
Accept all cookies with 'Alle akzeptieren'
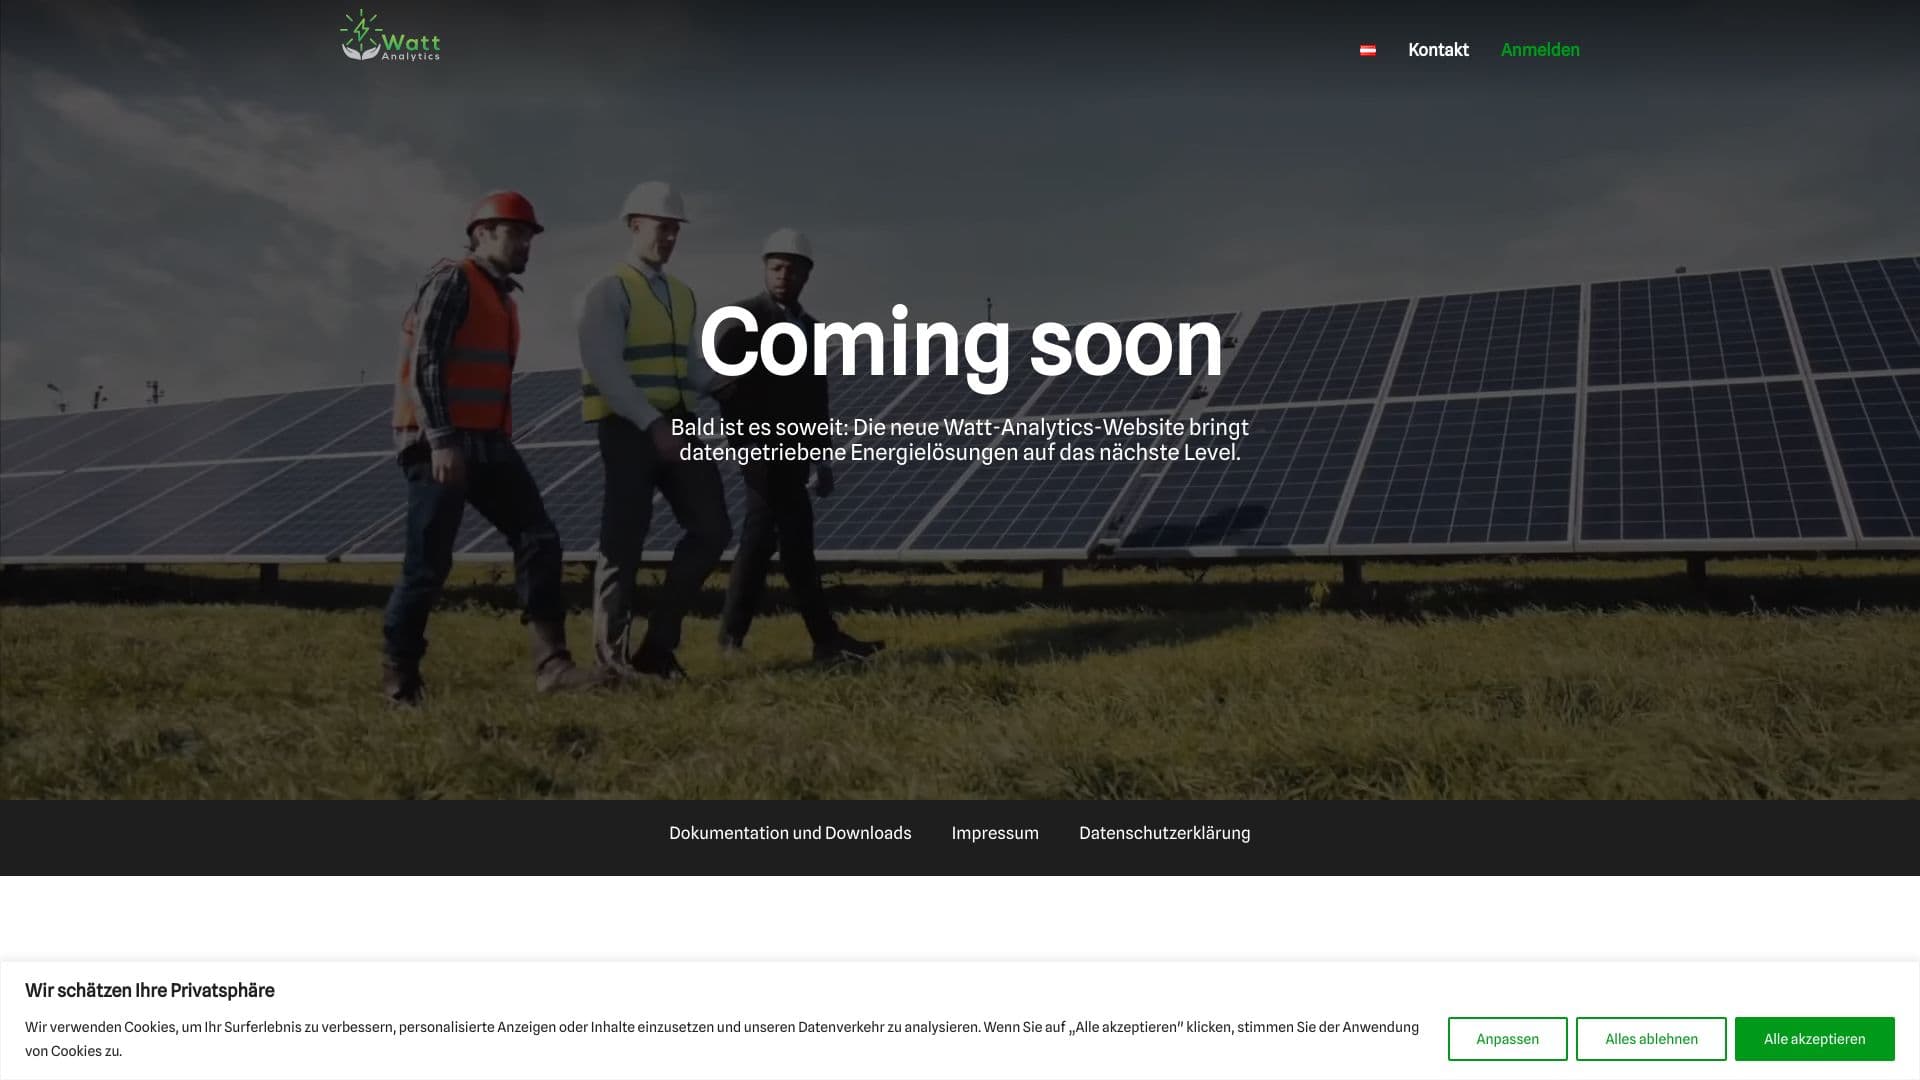1815,1039
